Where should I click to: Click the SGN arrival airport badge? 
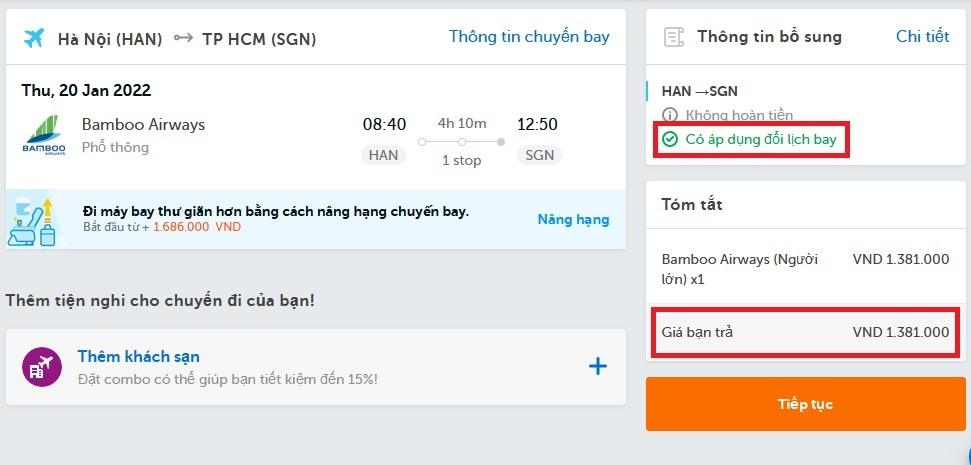coord(538,155)
